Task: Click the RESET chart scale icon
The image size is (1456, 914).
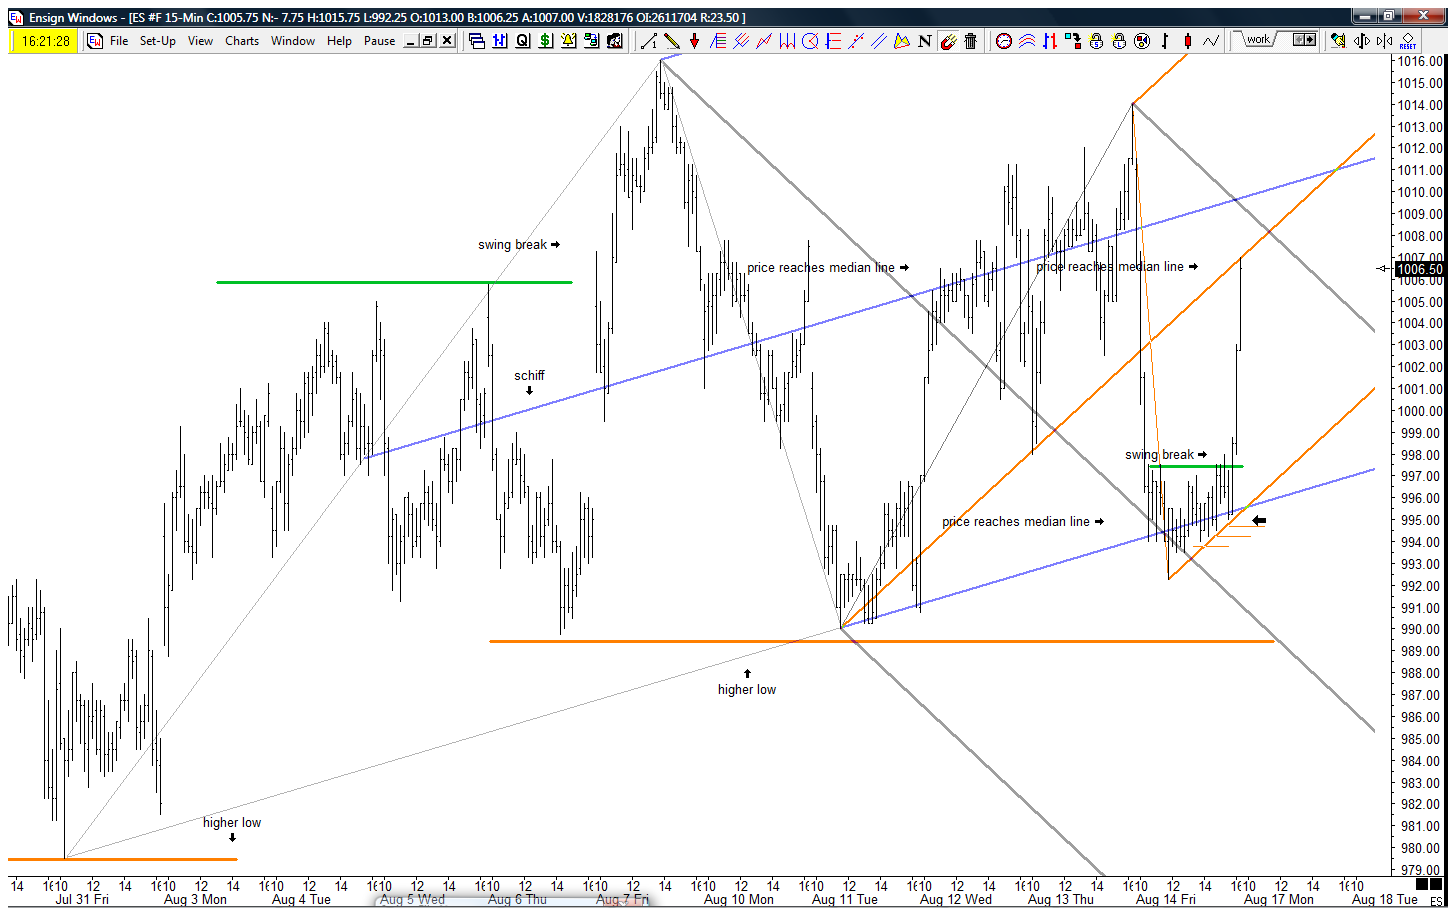Action: coord(1408,41)
